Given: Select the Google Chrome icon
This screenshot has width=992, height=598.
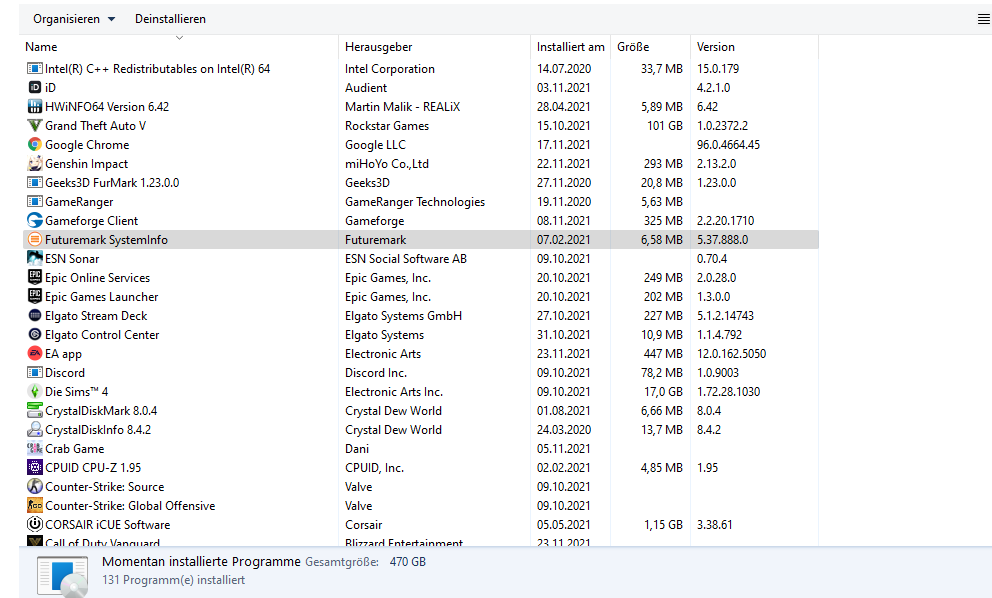Looking at the screenshot, I should (x=35, y=144).
